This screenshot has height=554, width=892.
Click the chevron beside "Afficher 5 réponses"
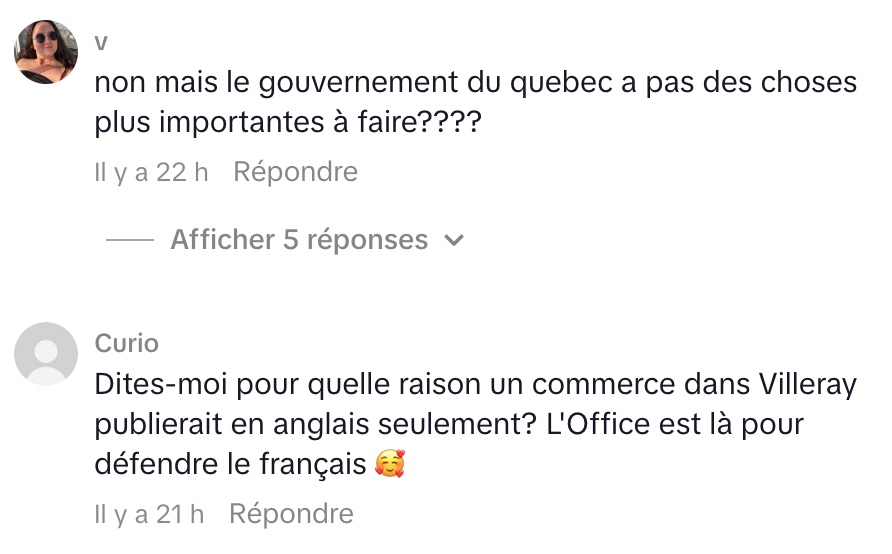point(454,241)
